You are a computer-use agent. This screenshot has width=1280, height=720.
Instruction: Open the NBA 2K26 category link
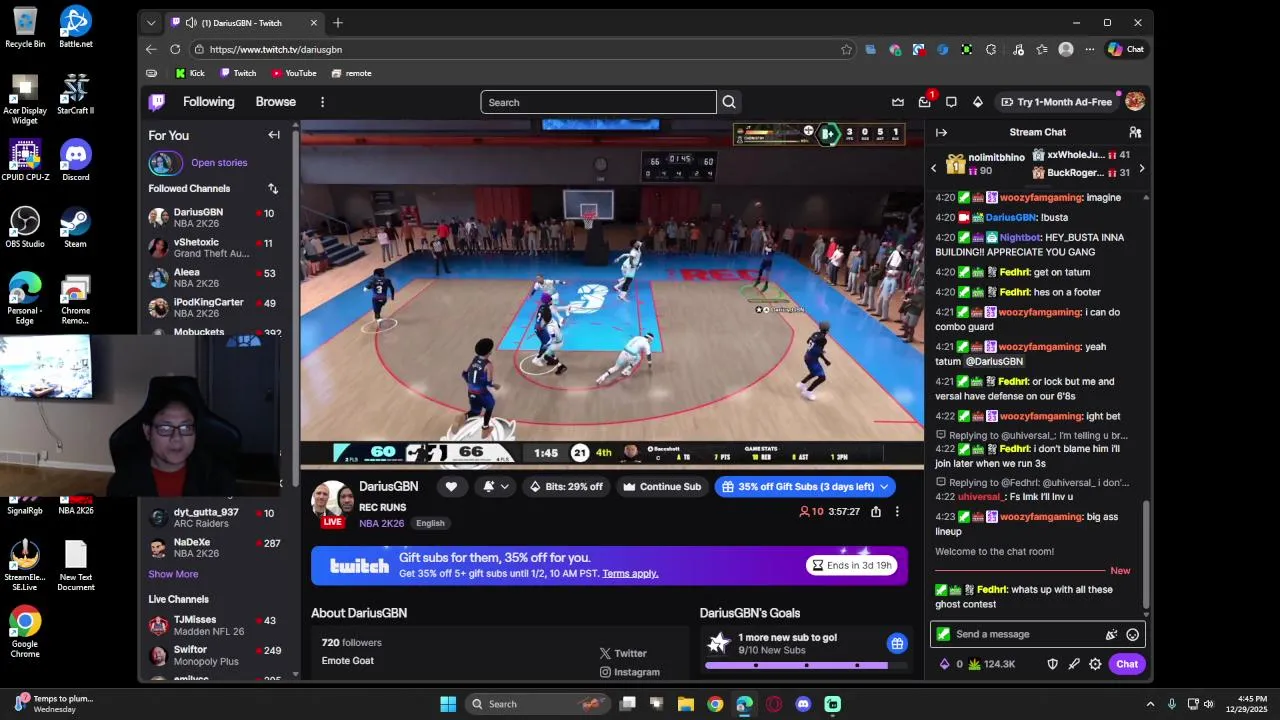point(382,523)
